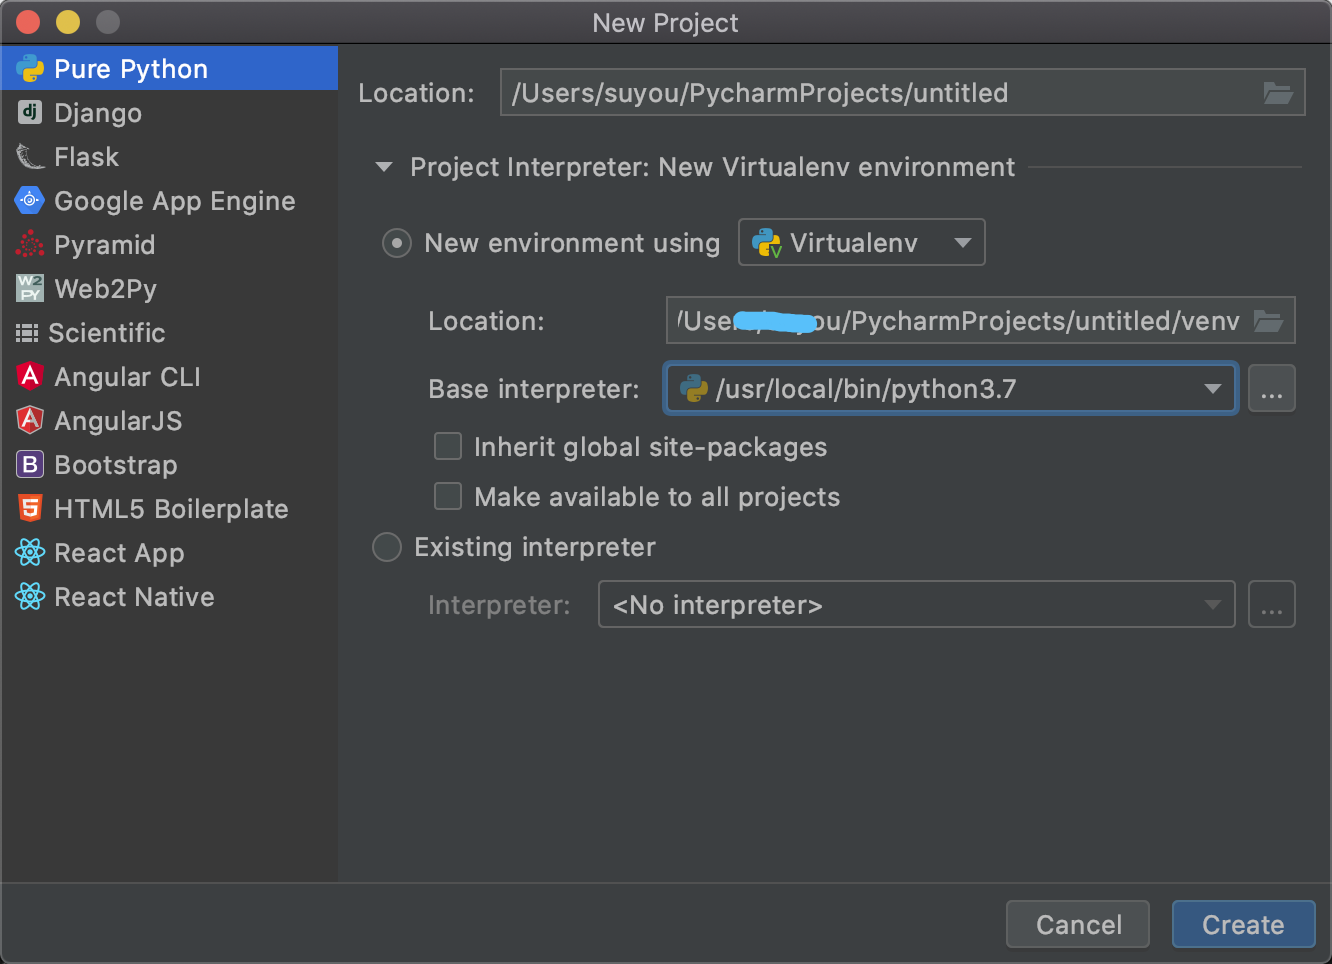Choose Django project type
This screenshot has width=1332, height=964.
point(169,113)
